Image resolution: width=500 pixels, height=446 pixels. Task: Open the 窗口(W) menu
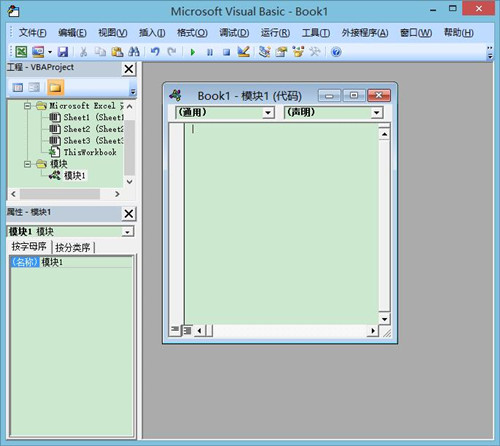[416, 33]
